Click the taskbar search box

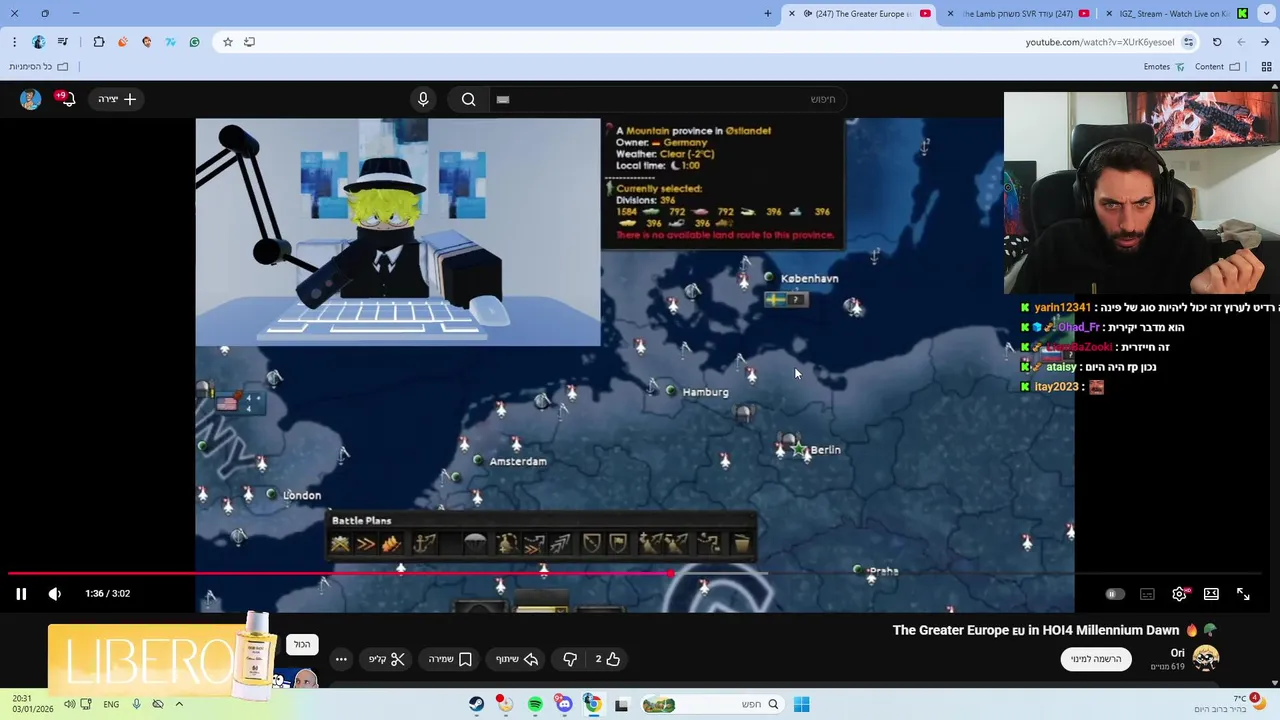coord(712,704)
